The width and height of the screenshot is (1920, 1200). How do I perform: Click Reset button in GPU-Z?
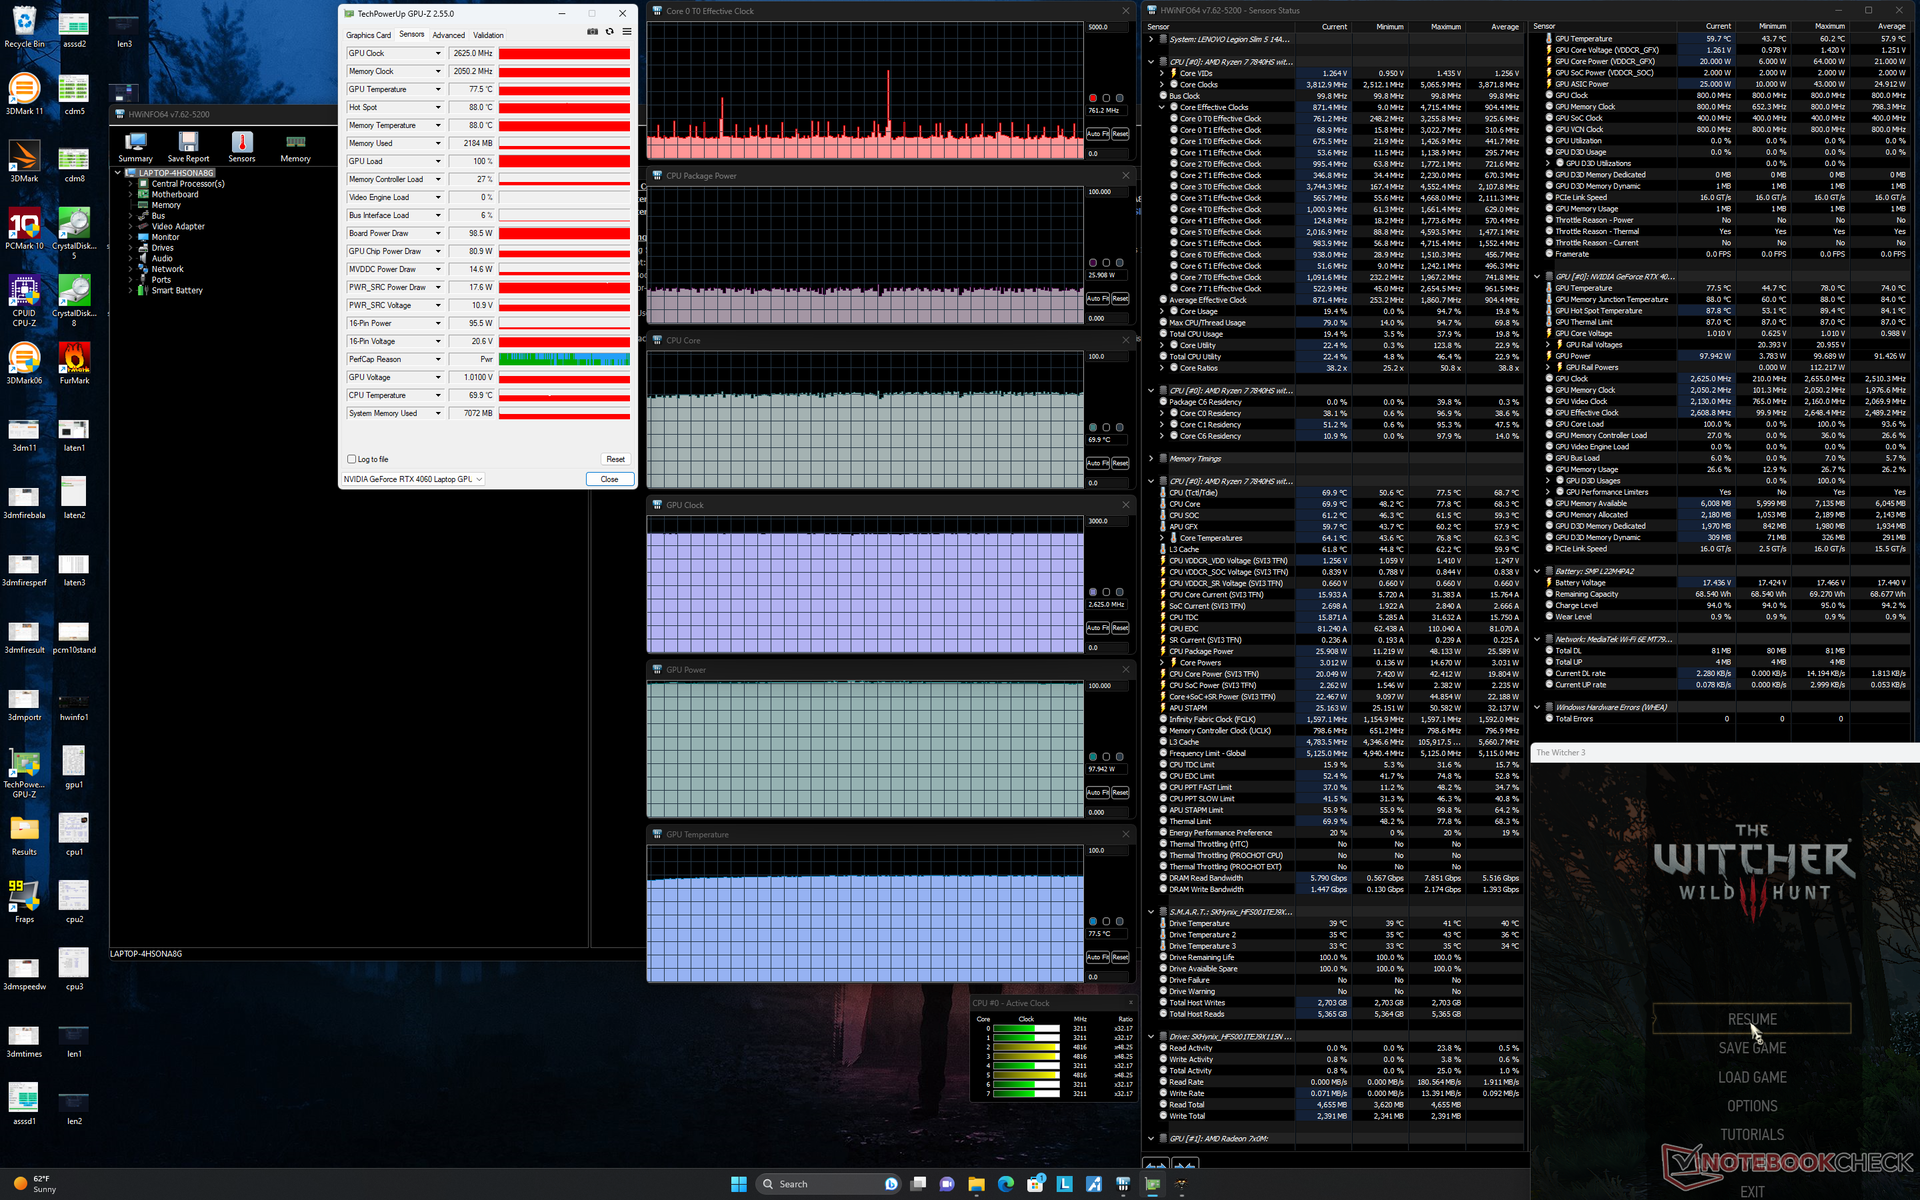point(615,459)
